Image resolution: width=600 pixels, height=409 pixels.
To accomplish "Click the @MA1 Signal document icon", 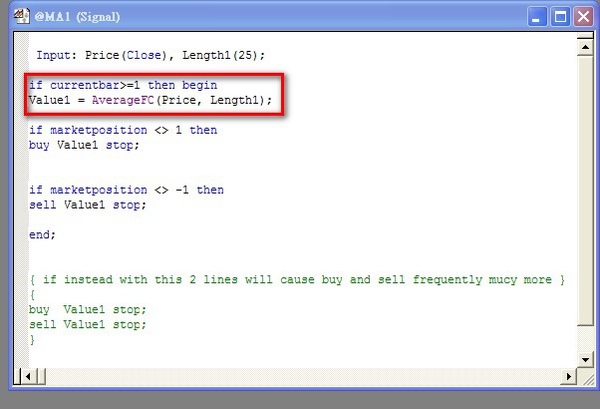I will pos(22,16).
